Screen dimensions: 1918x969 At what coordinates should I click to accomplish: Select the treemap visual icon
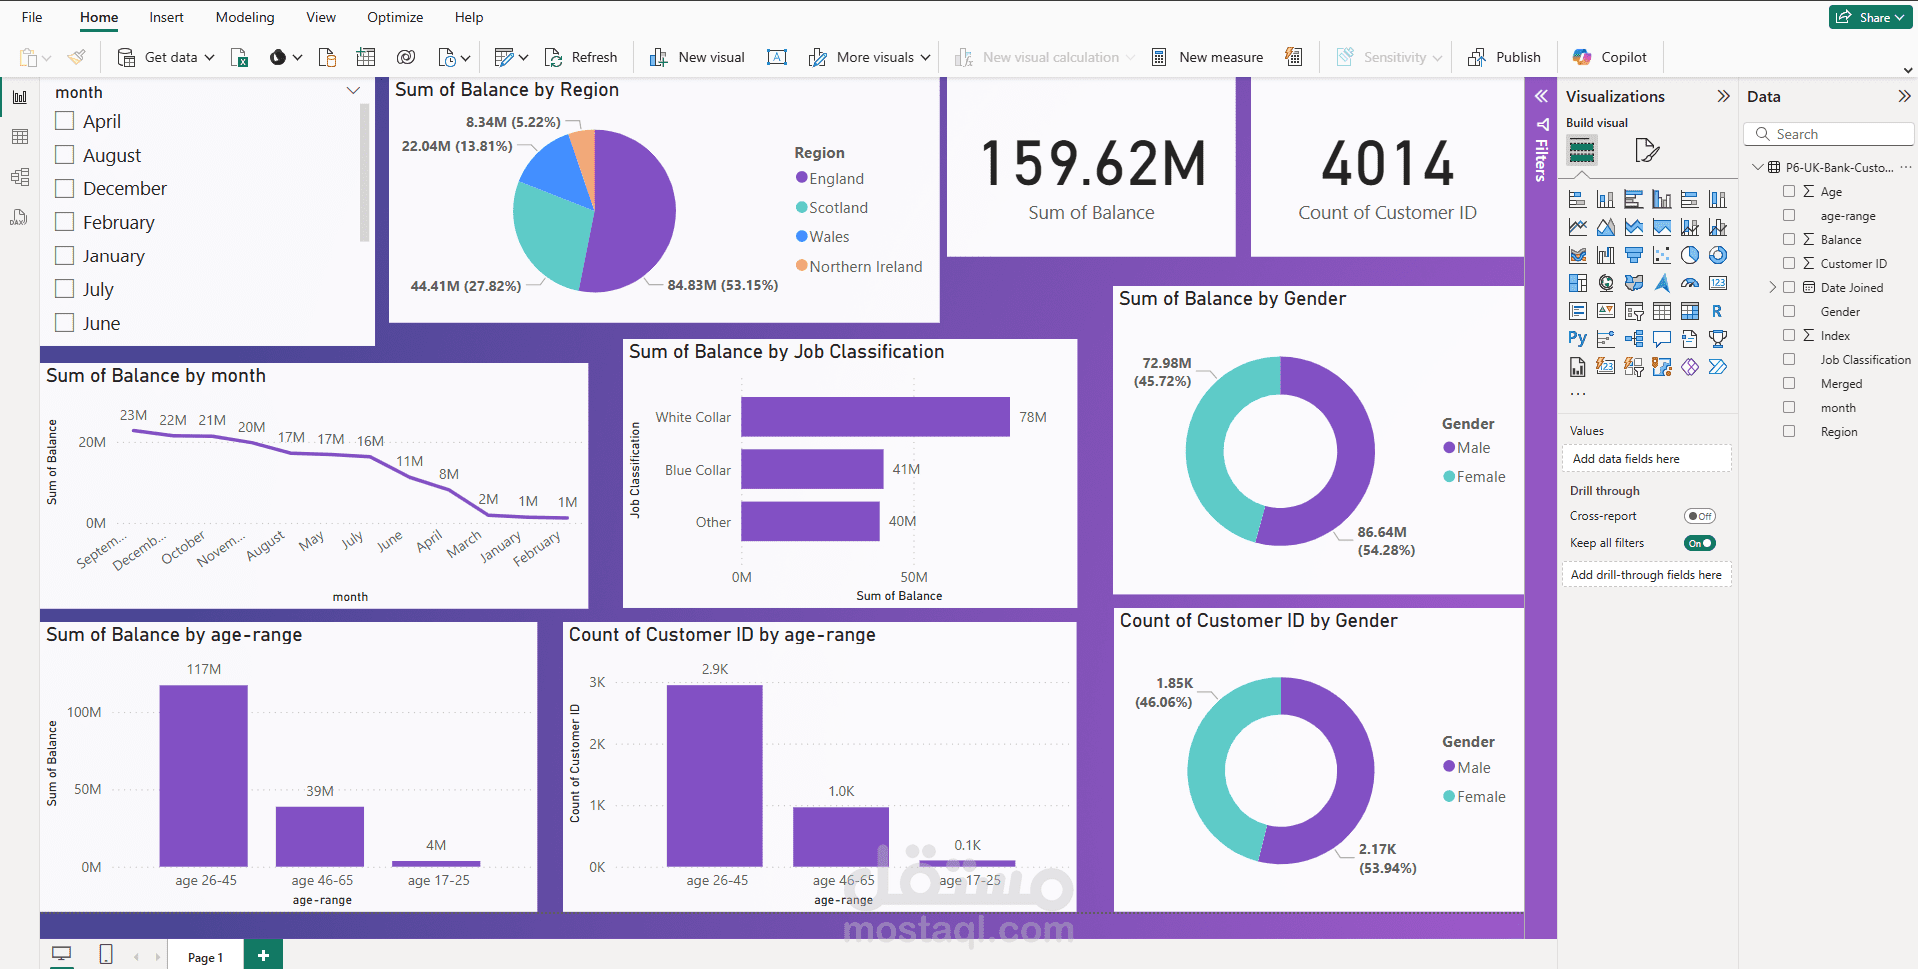coord(1578,283)
